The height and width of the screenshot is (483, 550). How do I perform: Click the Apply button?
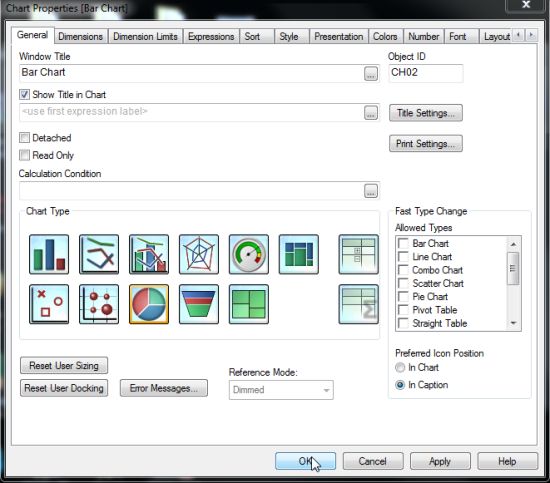click(440, 461)
